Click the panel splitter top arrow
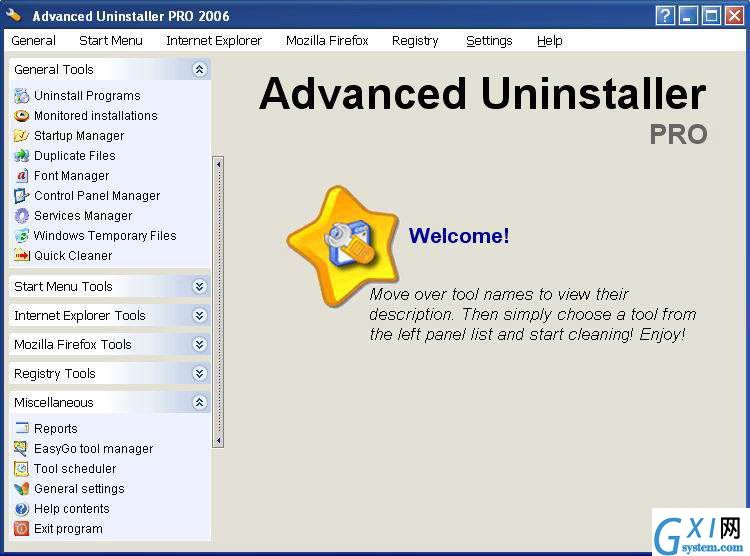The image size is (750, 556). tap(218, 165)
